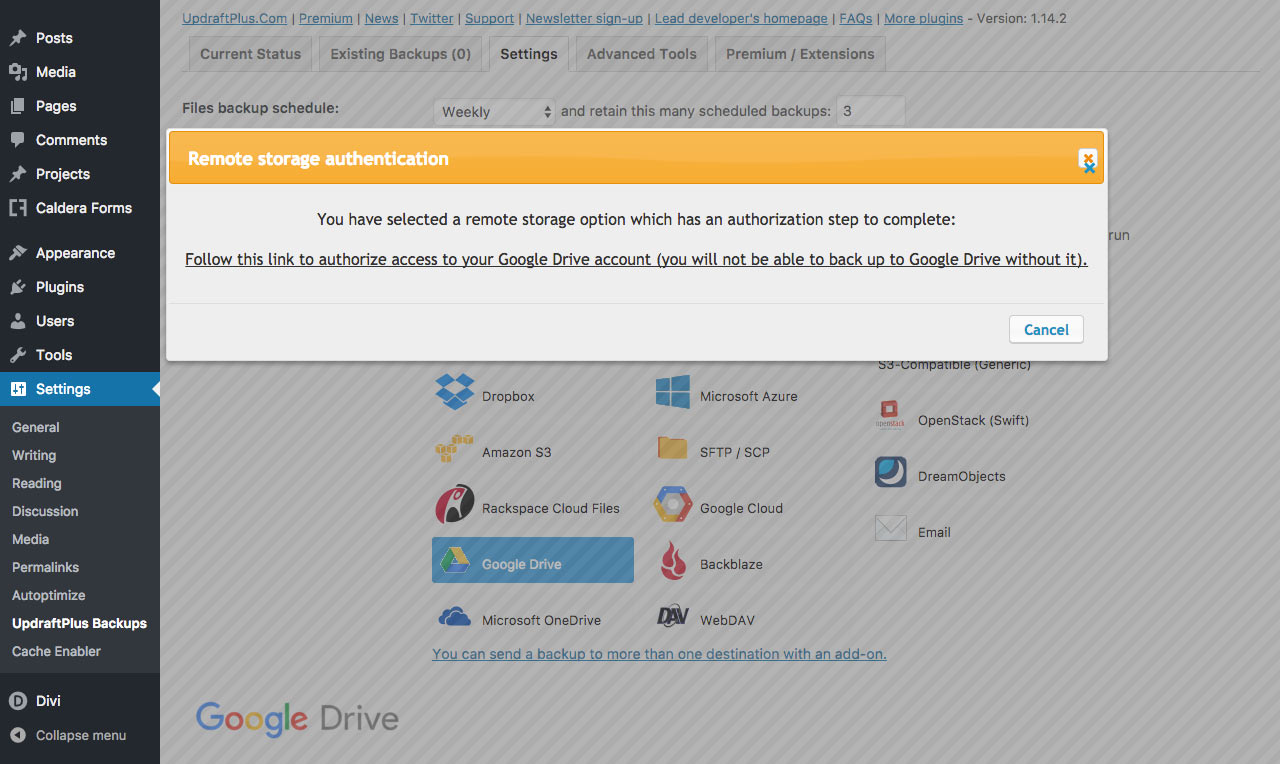Follow the Google Drive authorization link
The width and height of the screenshot is (1280, 764).
tap(636, 259)
